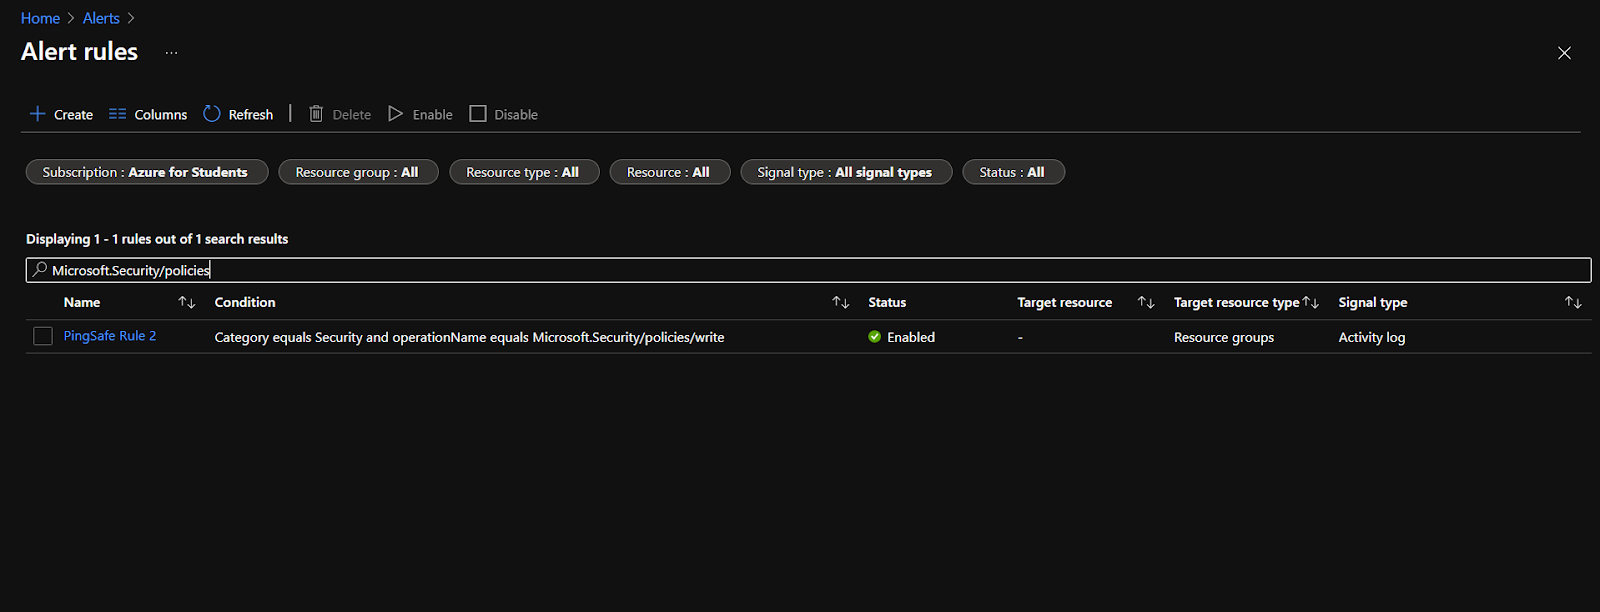1600x612 pixels.
Task: Open the Signal type filter
Action: 845,172
